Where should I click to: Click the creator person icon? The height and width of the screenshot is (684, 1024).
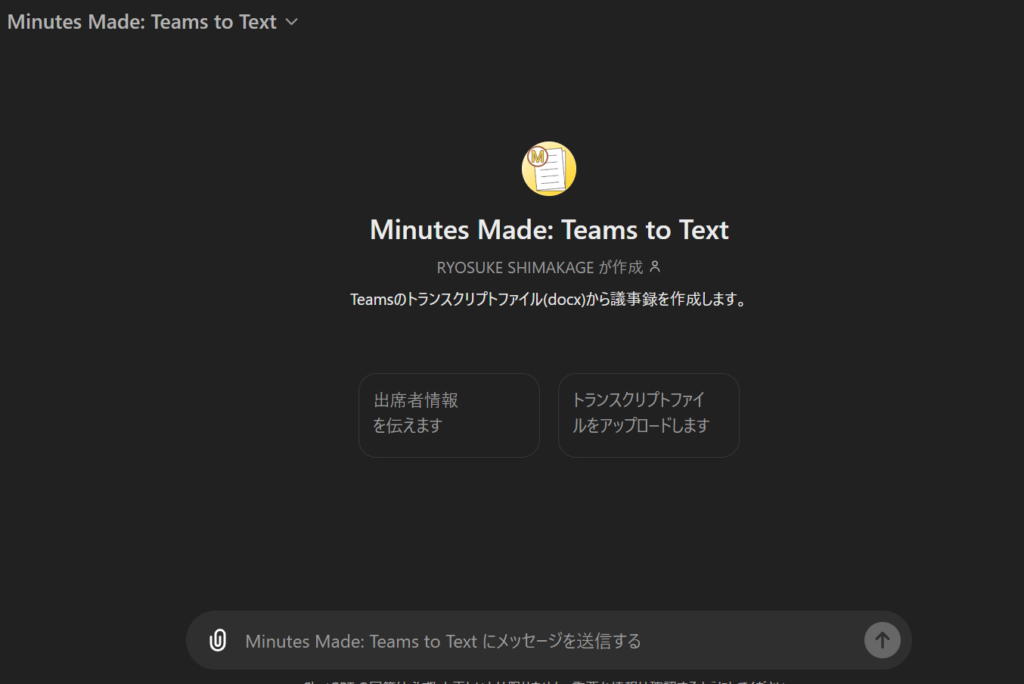click(655, 267)
